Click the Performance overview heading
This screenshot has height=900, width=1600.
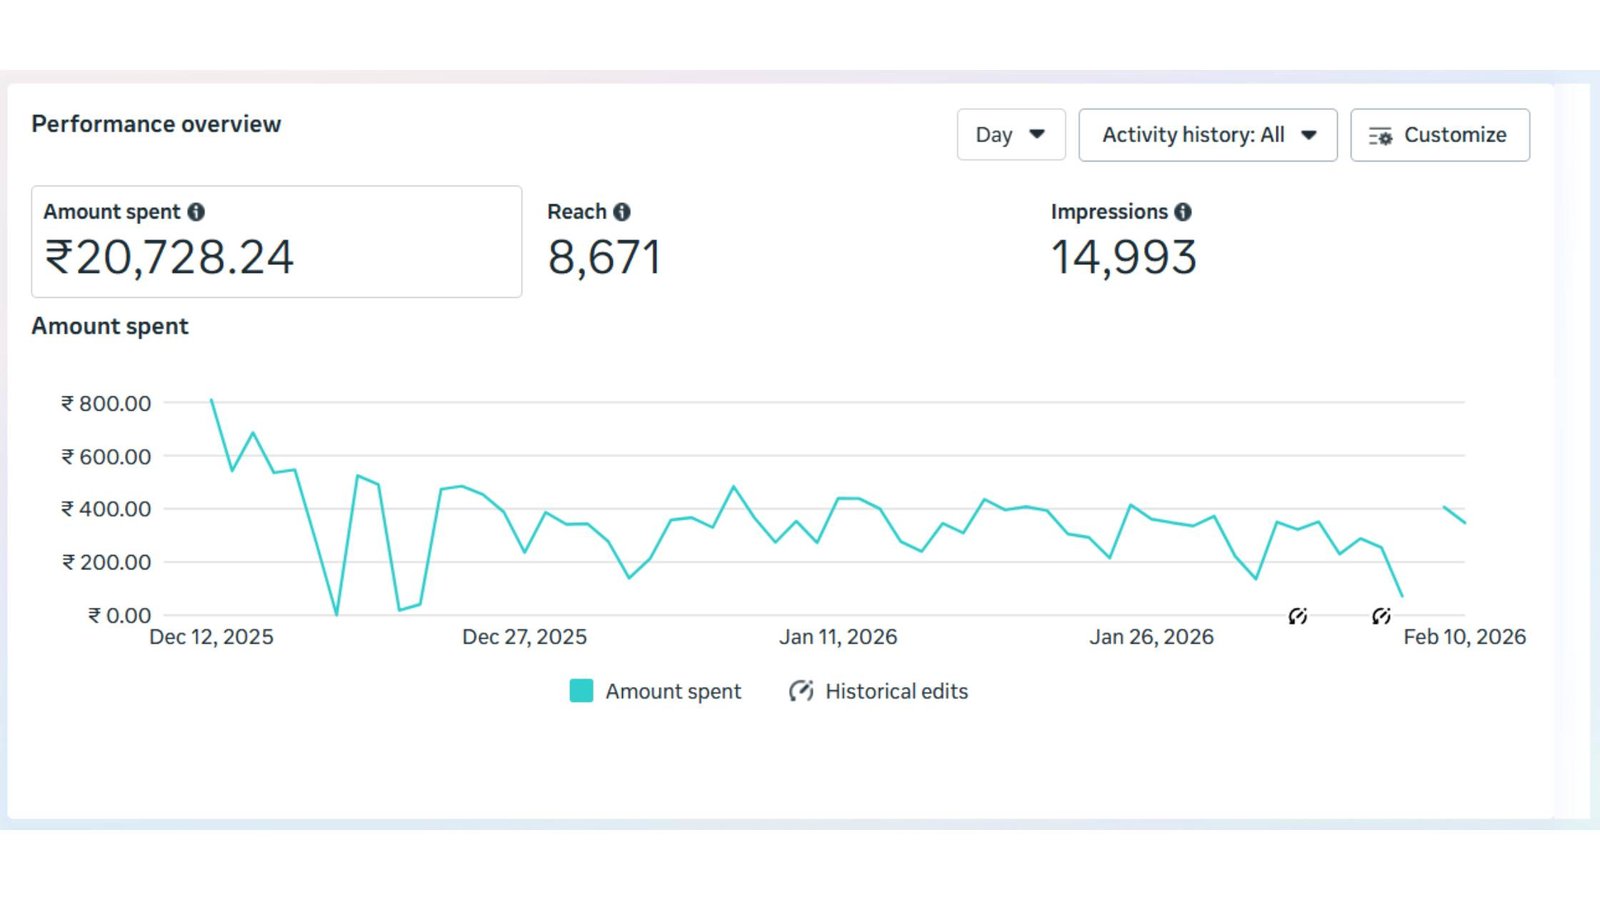click(x=156, y=124)
